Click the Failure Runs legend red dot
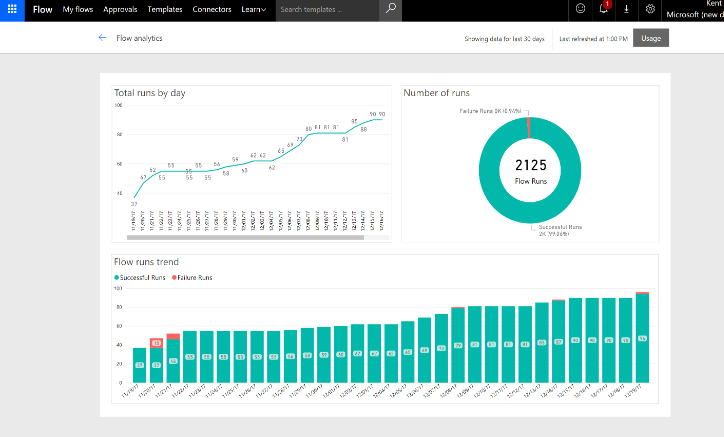 174,278
